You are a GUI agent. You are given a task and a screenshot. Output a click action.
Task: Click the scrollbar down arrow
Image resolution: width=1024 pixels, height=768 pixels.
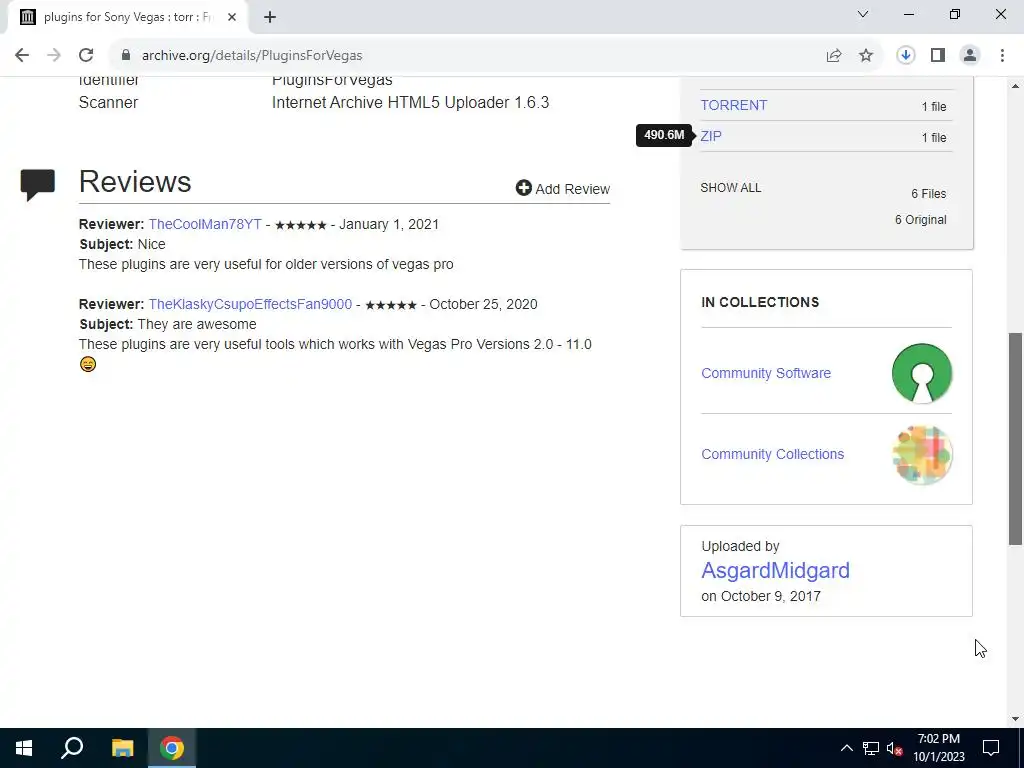1015,719
